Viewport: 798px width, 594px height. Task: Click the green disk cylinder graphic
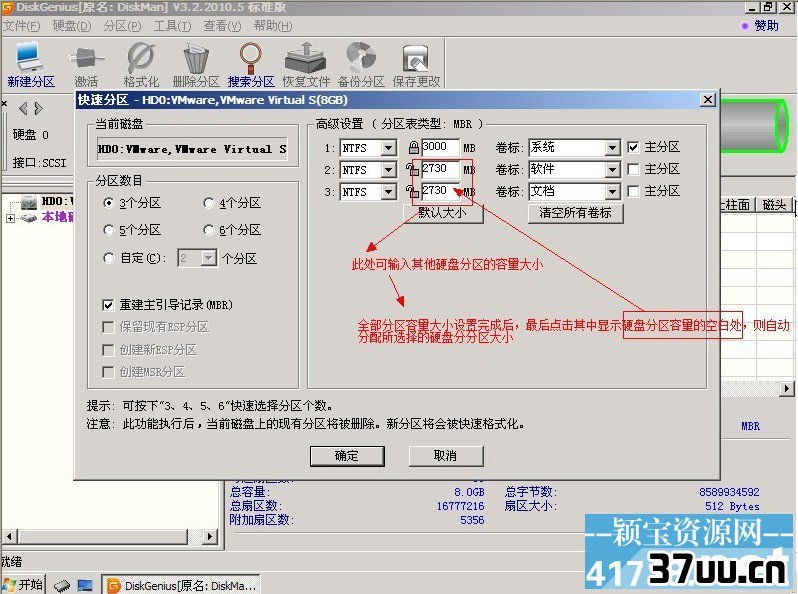pos(755,125)
